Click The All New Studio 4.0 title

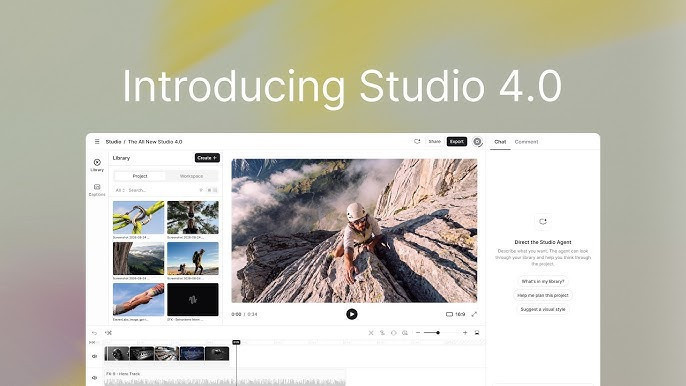(155, 142)
